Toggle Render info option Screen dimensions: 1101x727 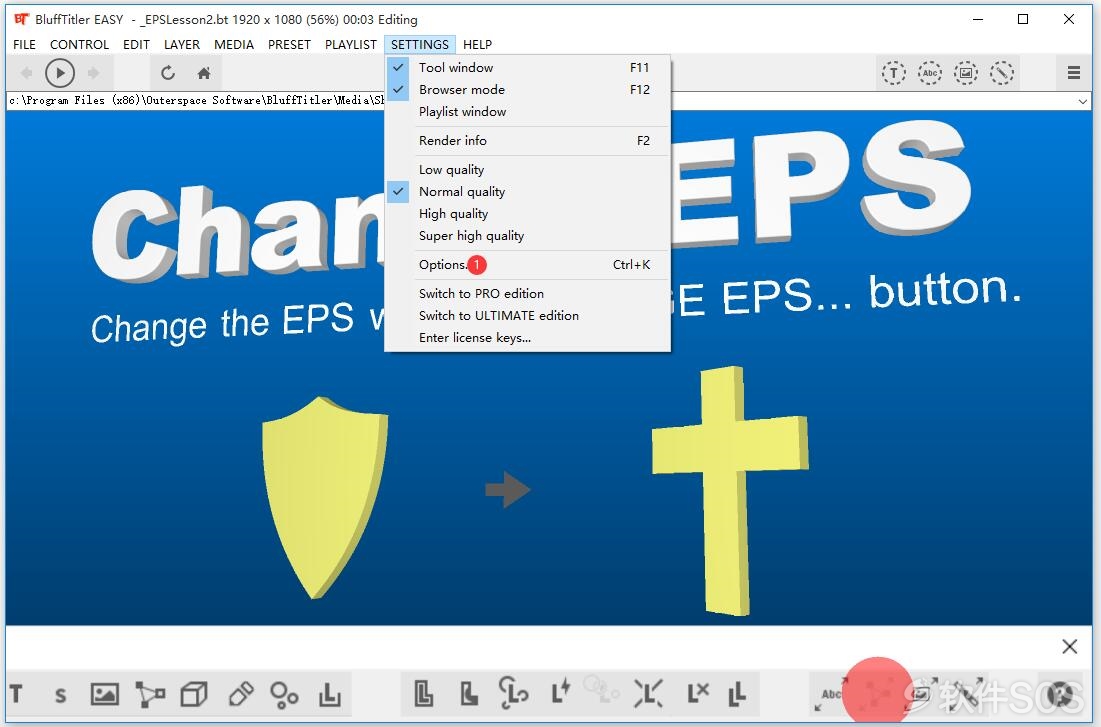click(528, 140)
